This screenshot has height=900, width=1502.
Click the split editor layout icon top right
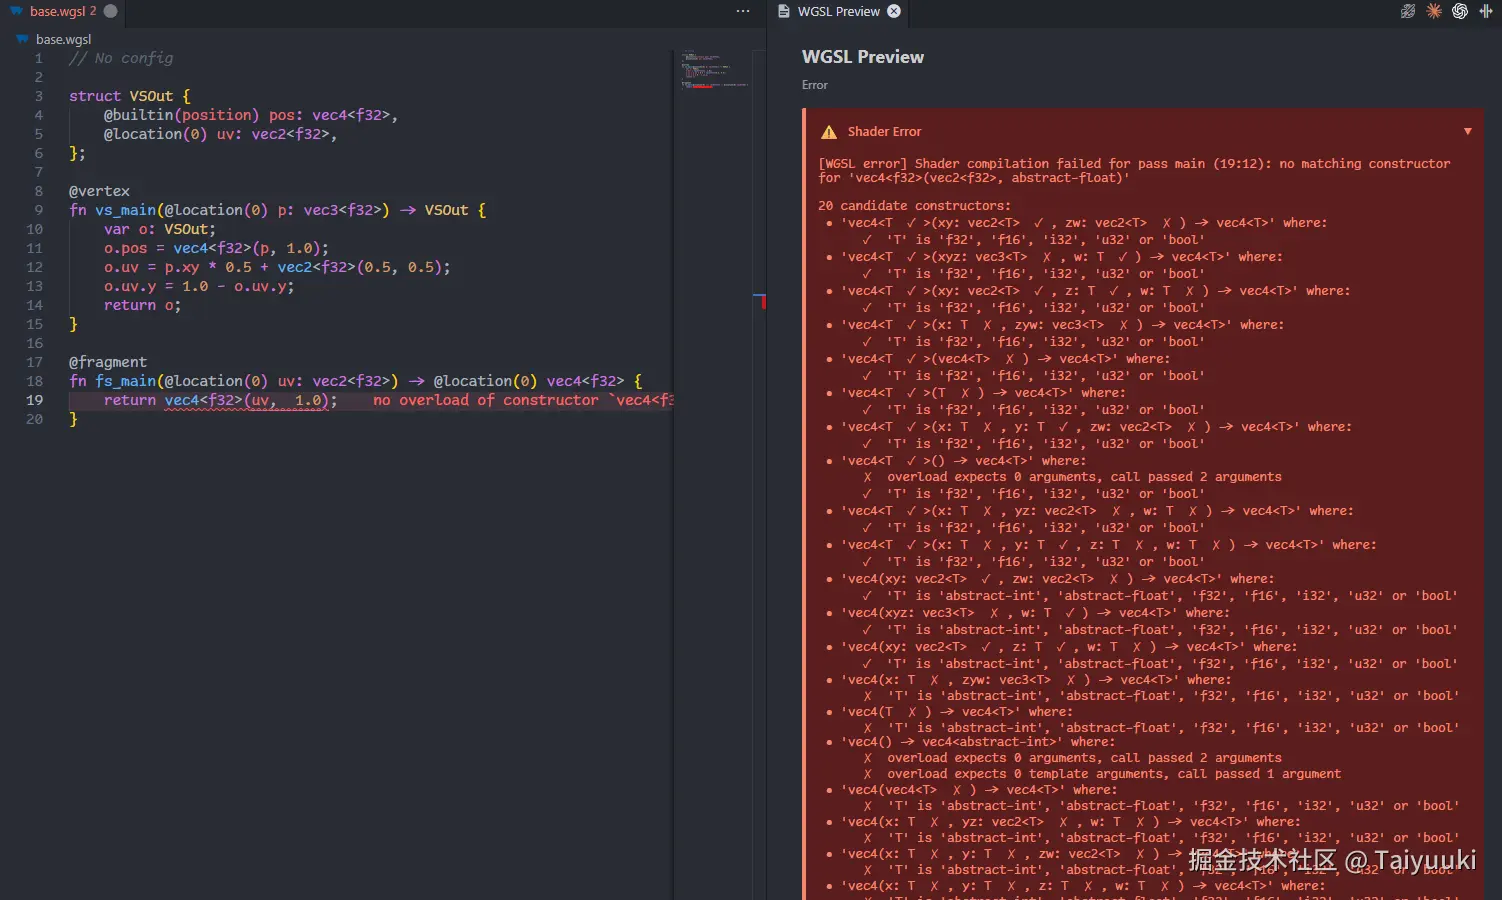pos(1486,11)
